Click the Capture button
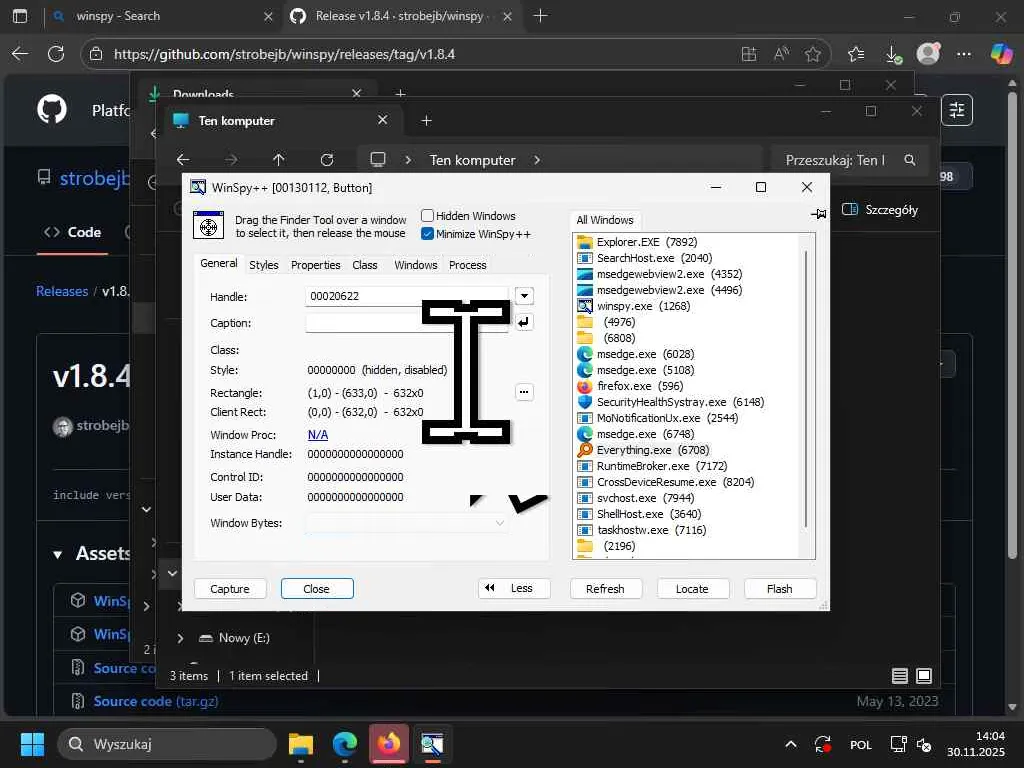Image resolution: width=1024 pixels, height=768 pixels. (230, 588)
